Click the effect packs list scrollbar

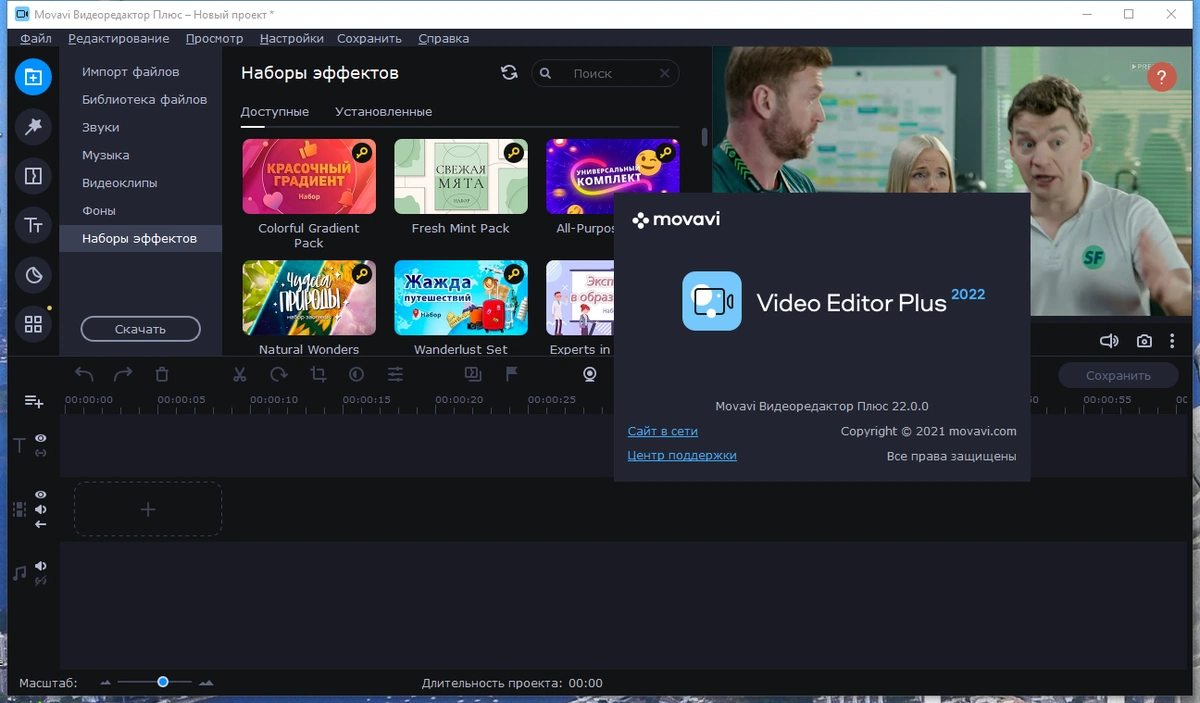[704, 137]
